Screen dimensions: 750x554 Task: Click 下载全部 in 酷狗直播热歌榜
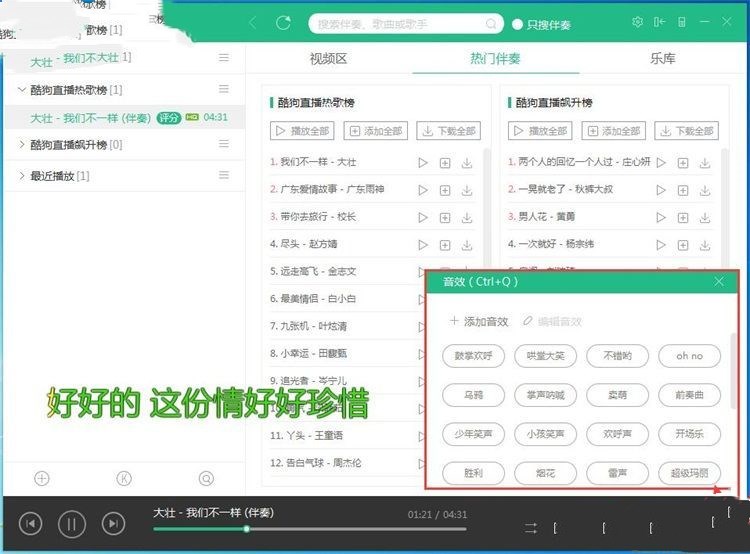pos(449,131)
